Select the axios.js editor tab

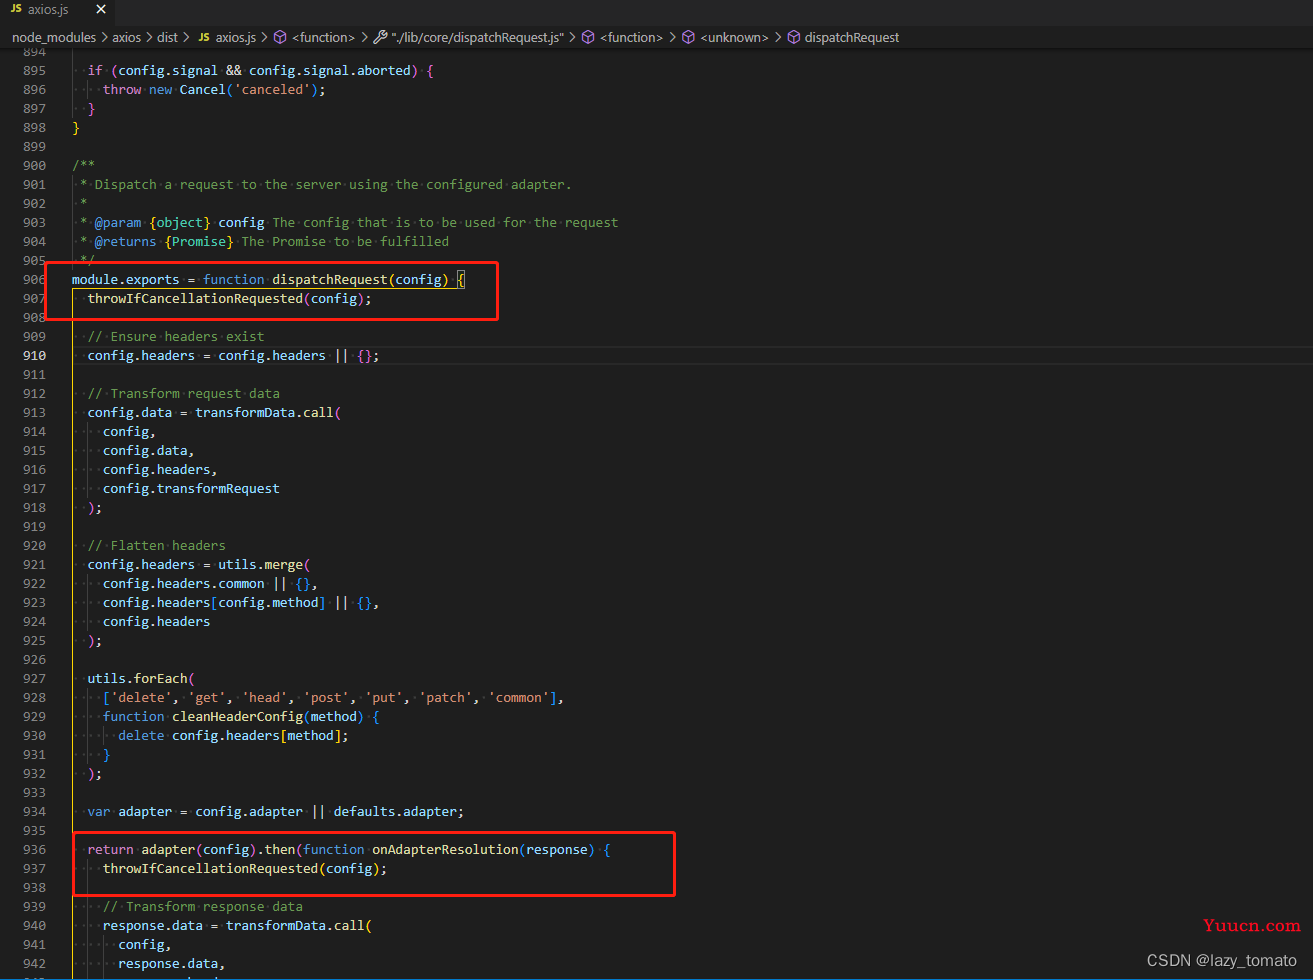[58, 10]
